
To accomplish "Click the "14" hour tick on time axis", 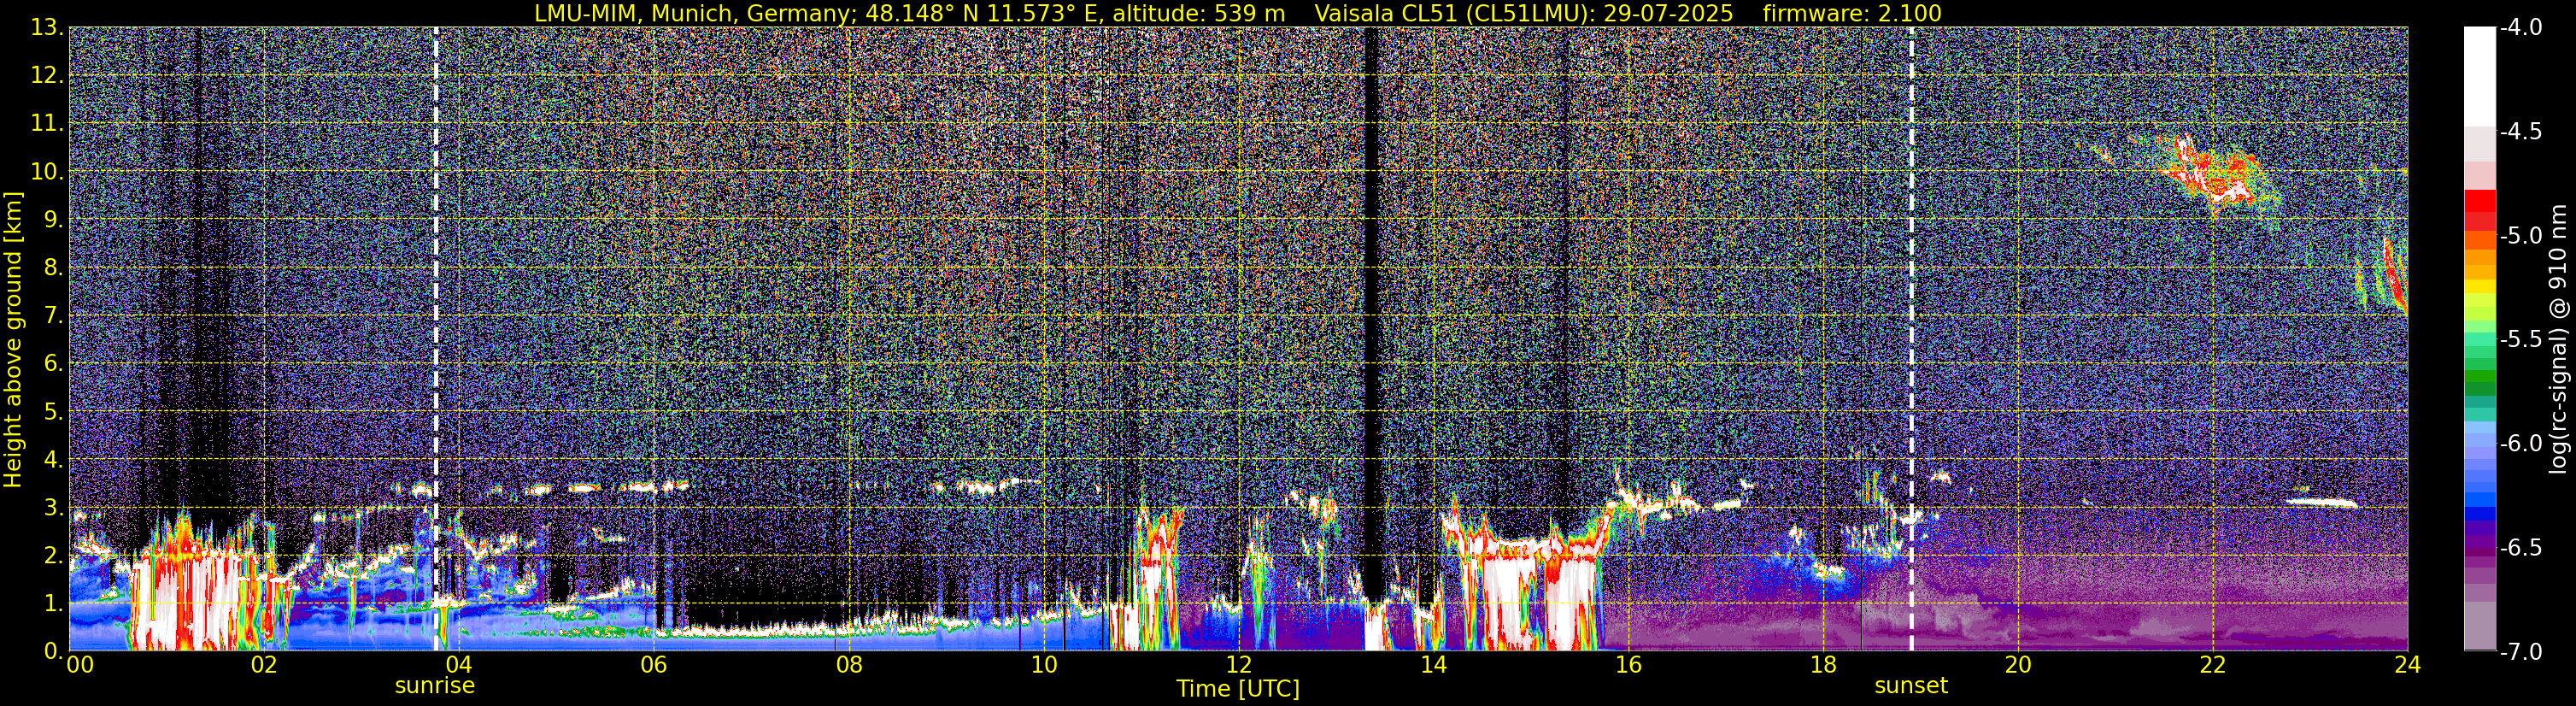I will click(1433, 665).
